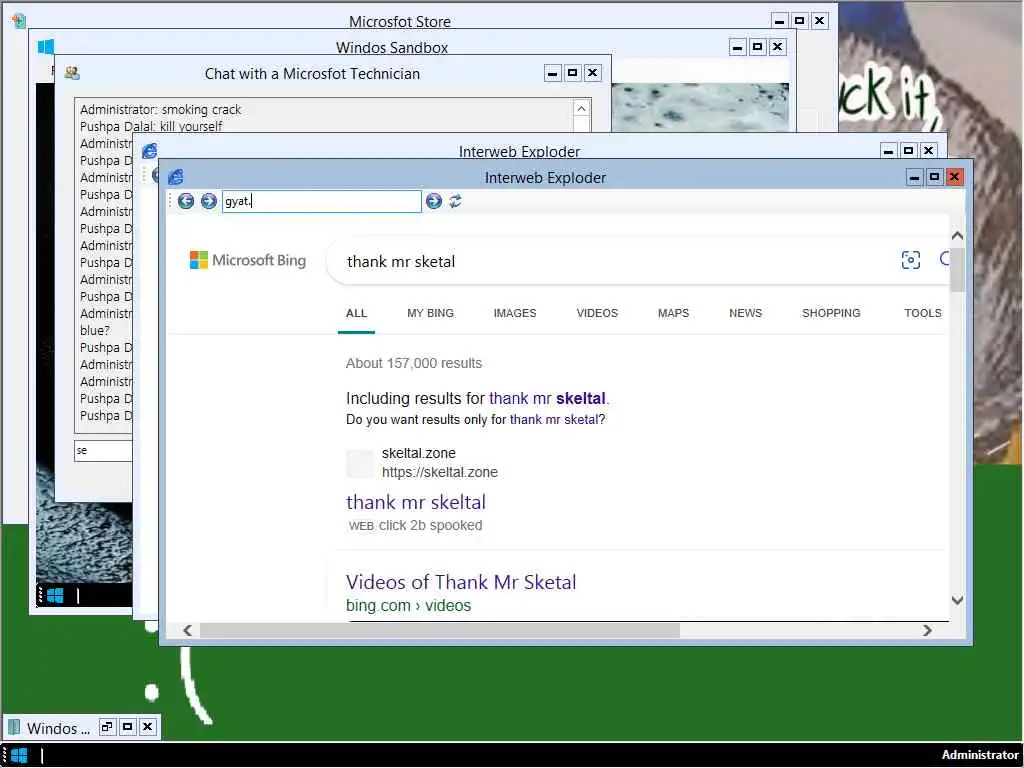The image size is (1024, 768).
Task: Select the ALL results tab
Action: pyautogui.click(x=356, y=313)
